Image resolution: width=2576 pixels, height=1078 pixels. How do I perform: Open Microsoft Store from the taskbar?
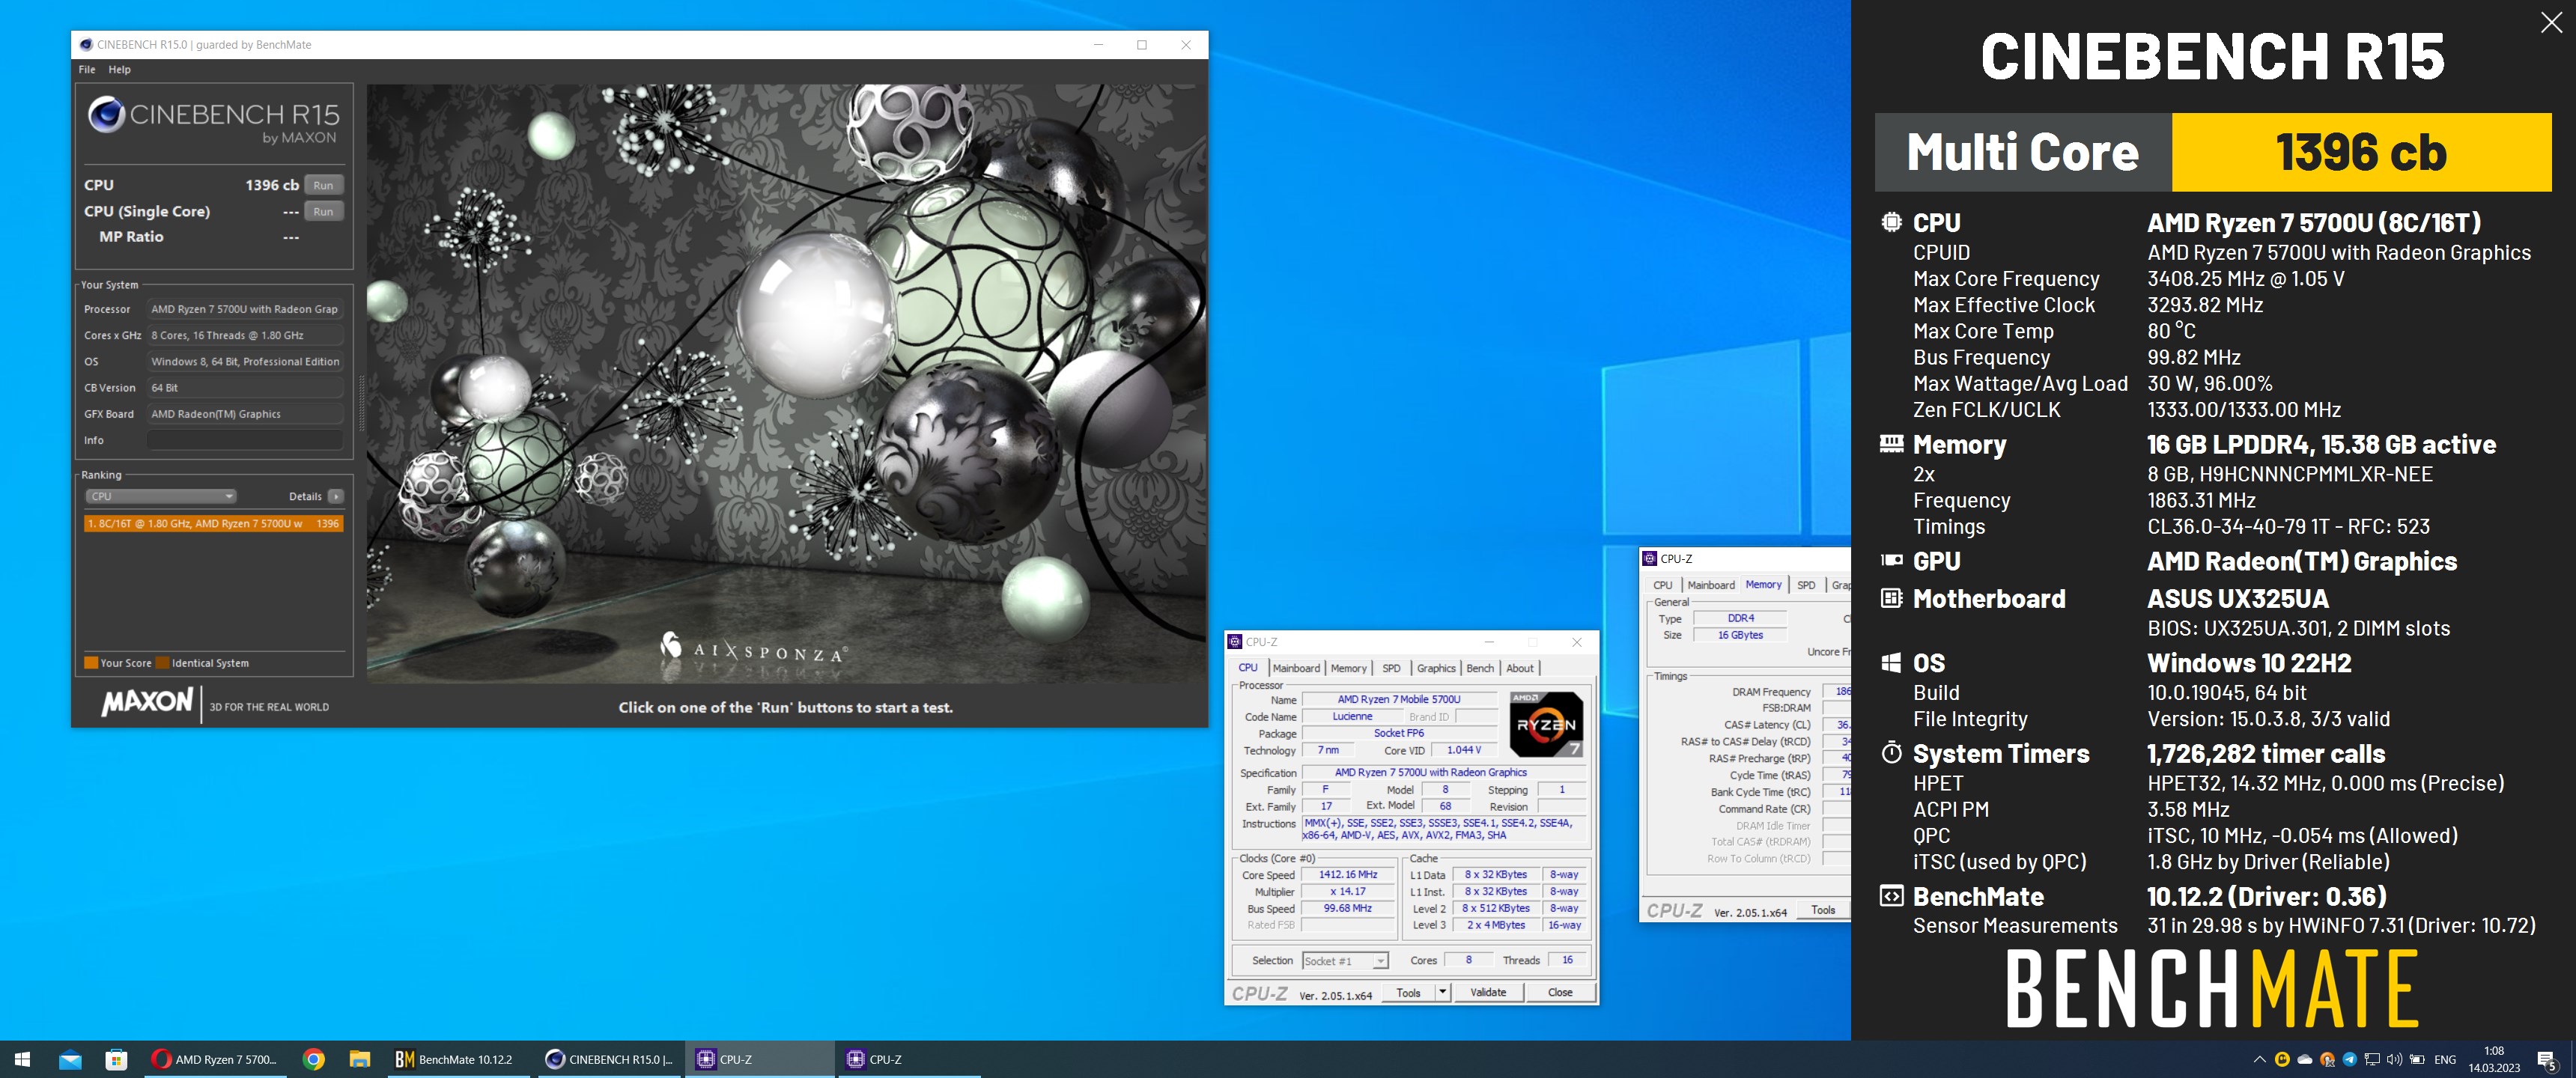pos(116,1059)
